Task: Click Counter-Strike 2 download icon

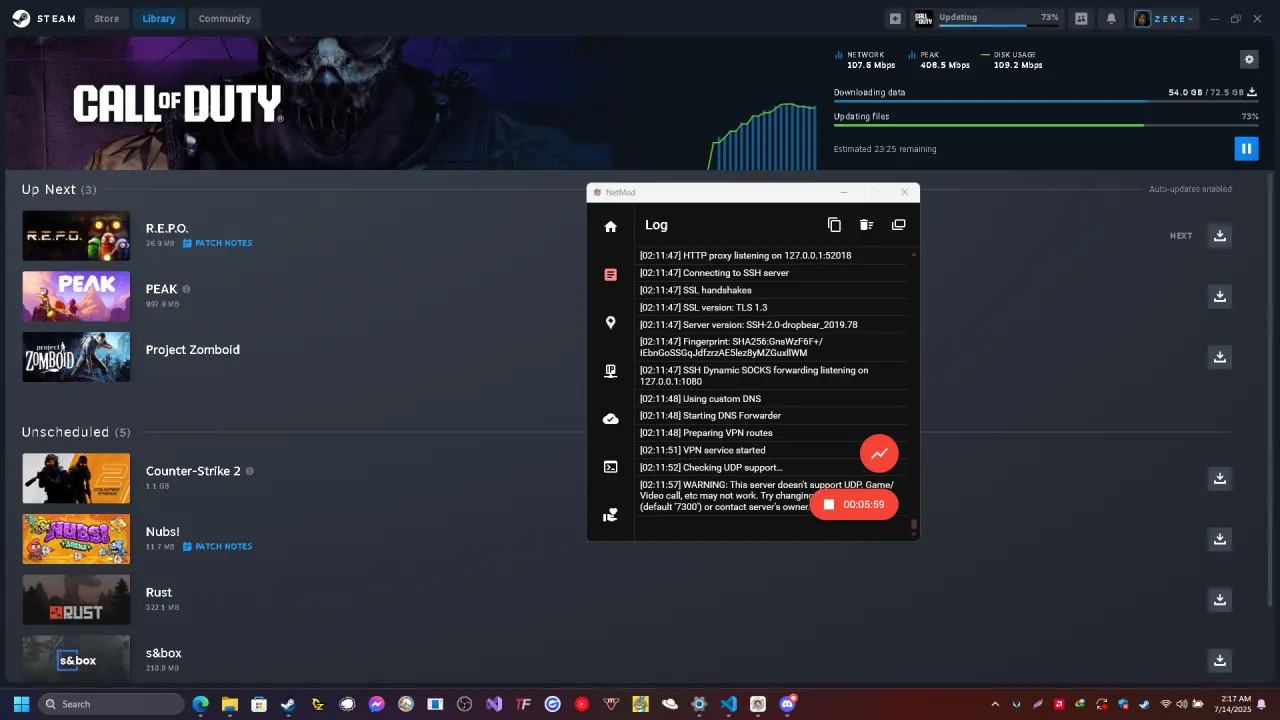Action: point(1219,479)
